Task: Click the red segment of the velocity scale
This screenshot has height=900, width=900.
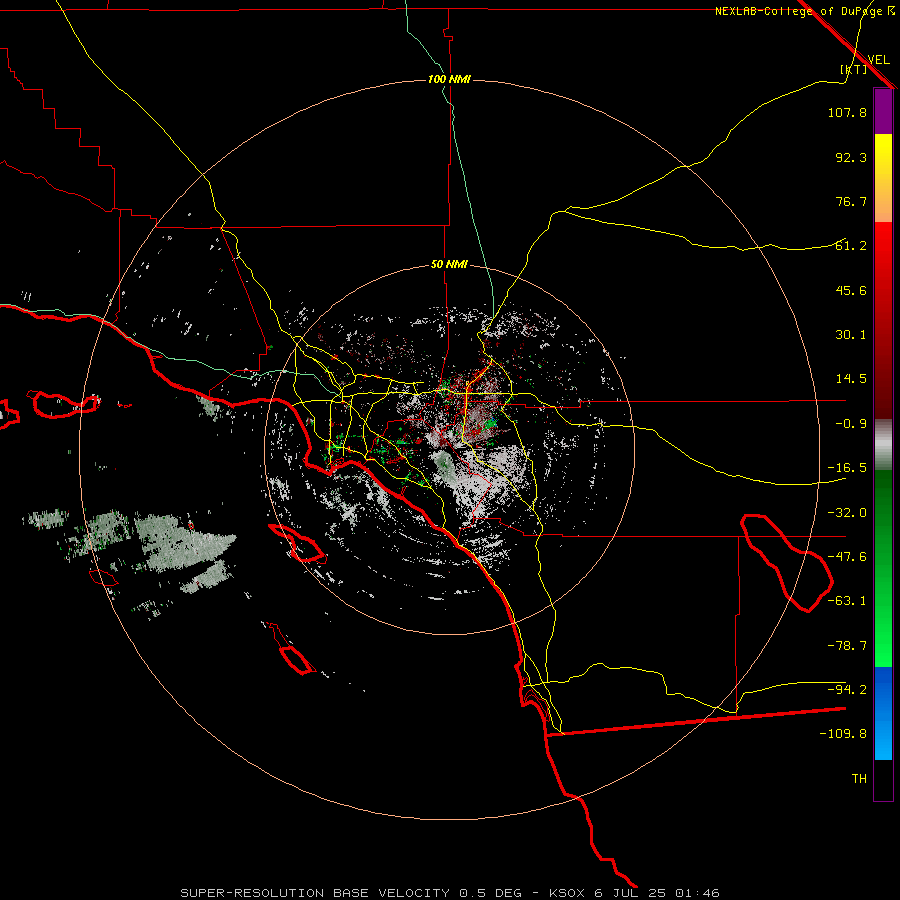Action: 883,320
